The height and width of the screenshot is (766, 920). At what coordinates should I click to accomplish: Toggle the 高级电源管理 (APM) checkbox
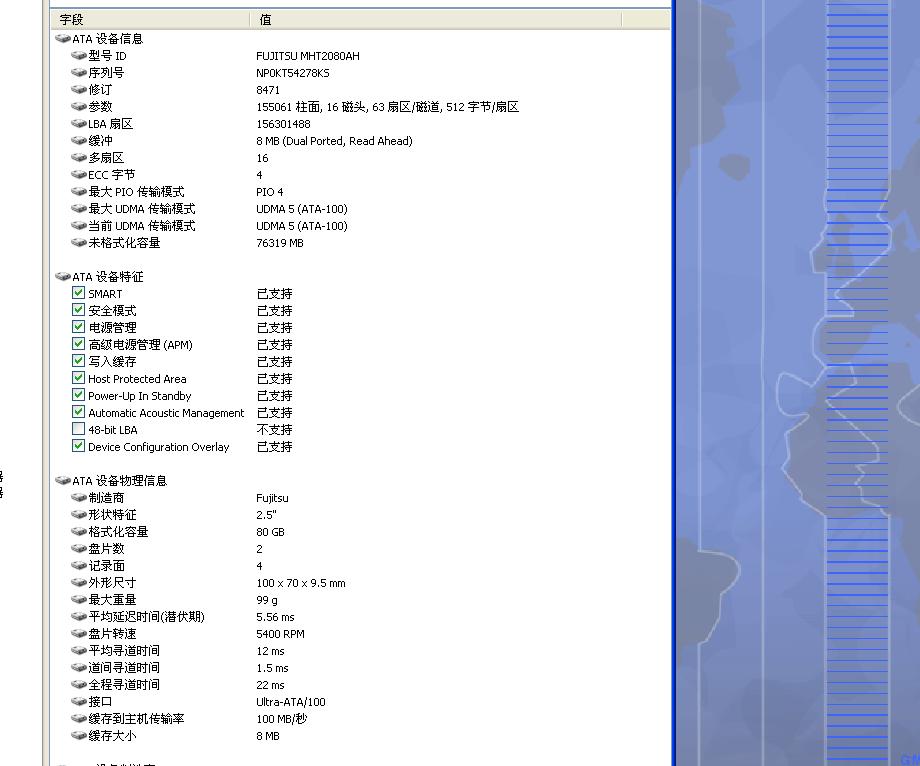[79, 344]
